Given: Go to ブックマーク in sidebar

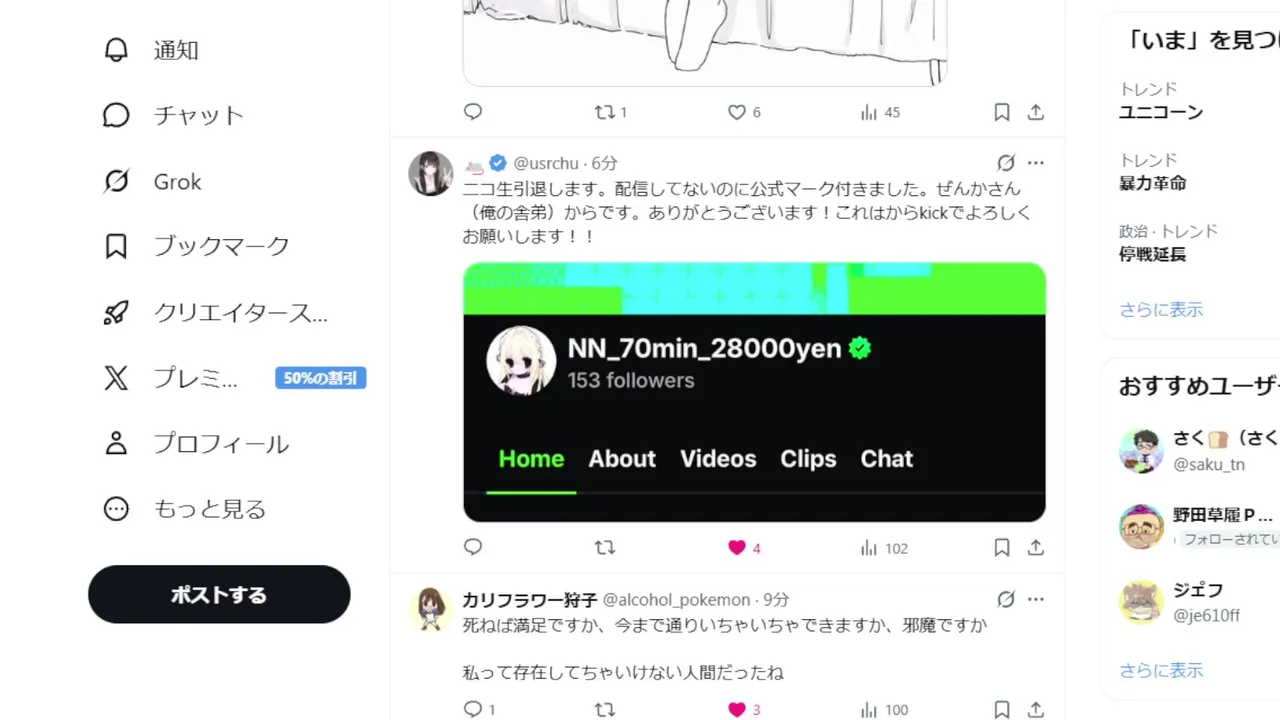Looking at the screenshot, I should (196, 246).
